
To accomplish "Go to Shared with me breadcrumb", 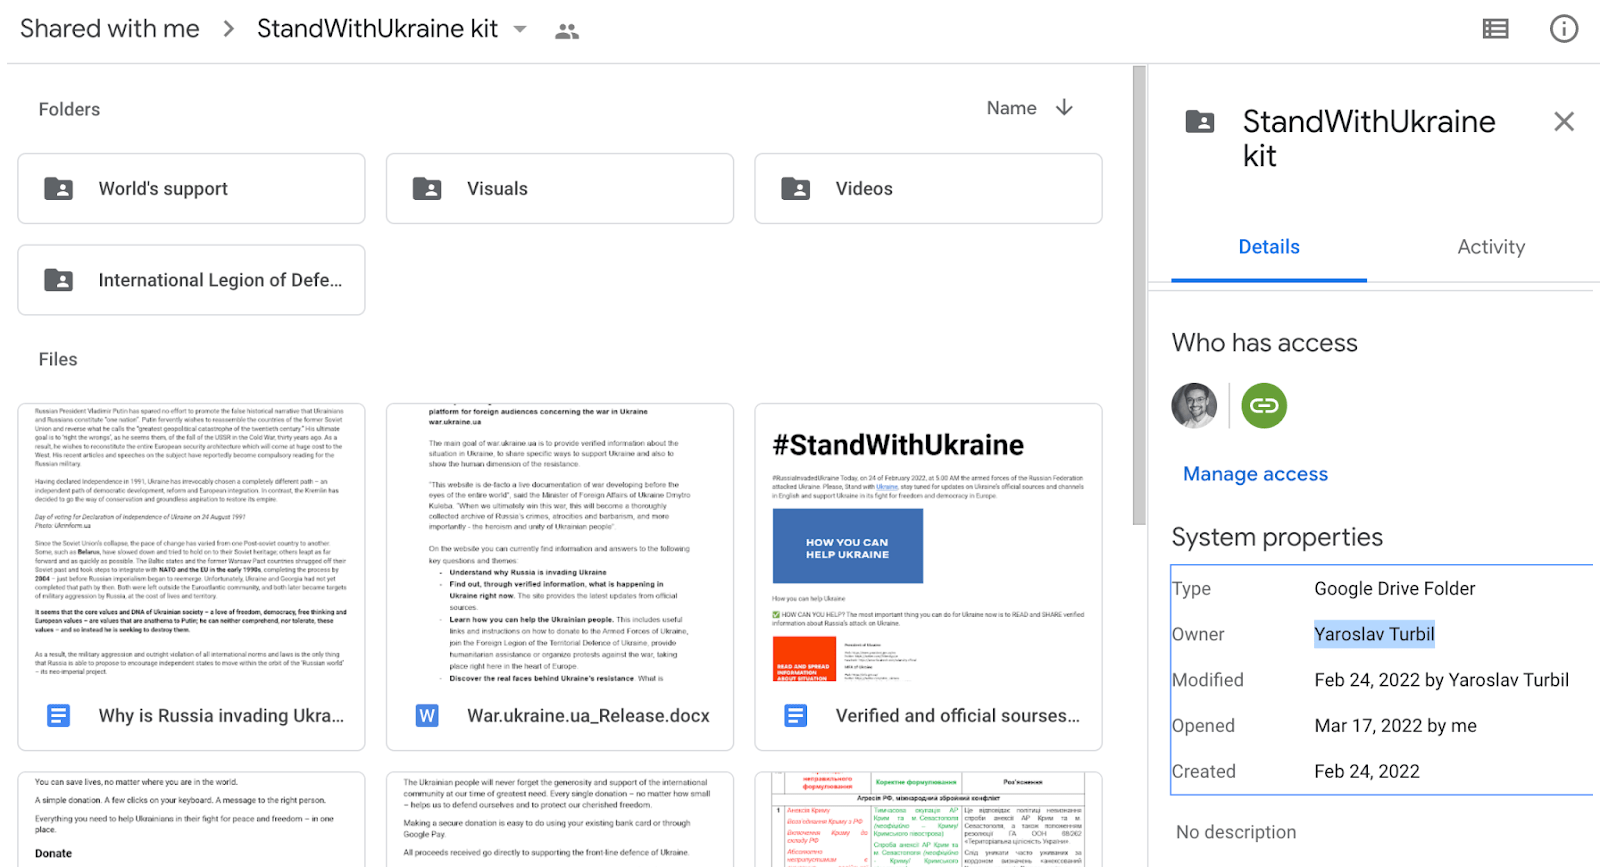I will [110, 29].
